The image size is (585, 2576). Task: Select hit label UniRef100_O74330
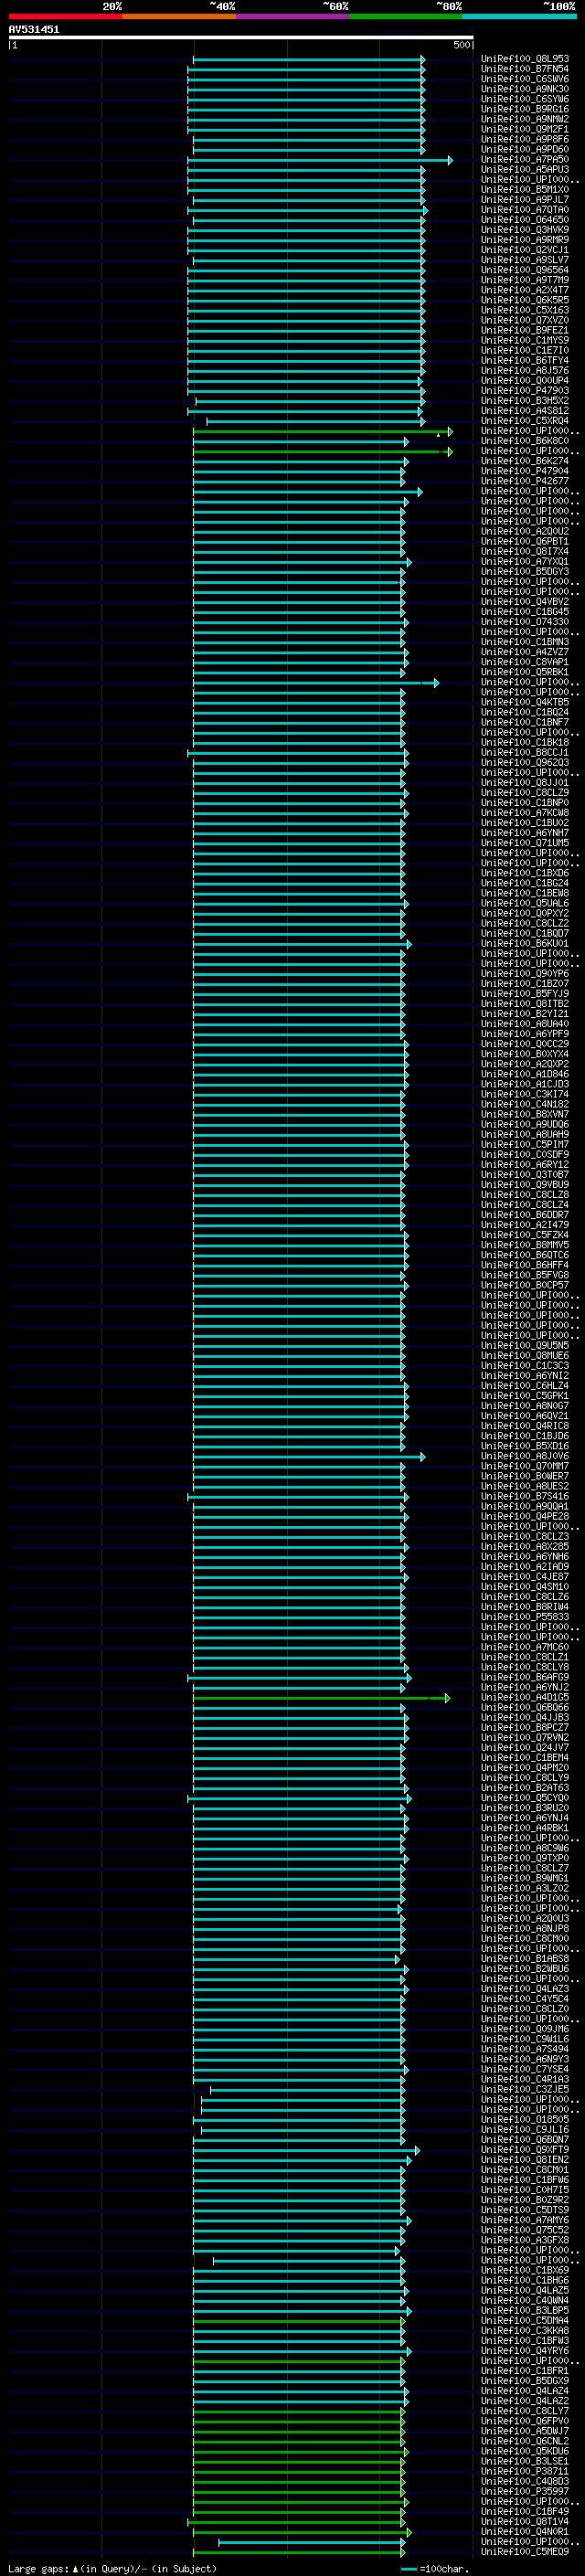pyautogui.click(x=525, y=622)
